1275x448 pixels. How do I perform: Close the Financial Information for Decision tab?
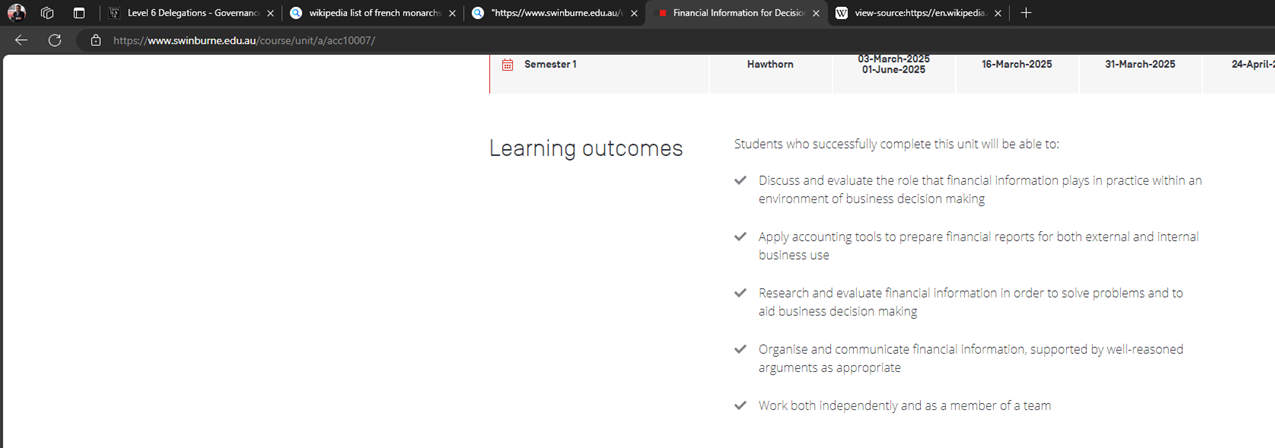pyautogui.click(x=816, y=13)
